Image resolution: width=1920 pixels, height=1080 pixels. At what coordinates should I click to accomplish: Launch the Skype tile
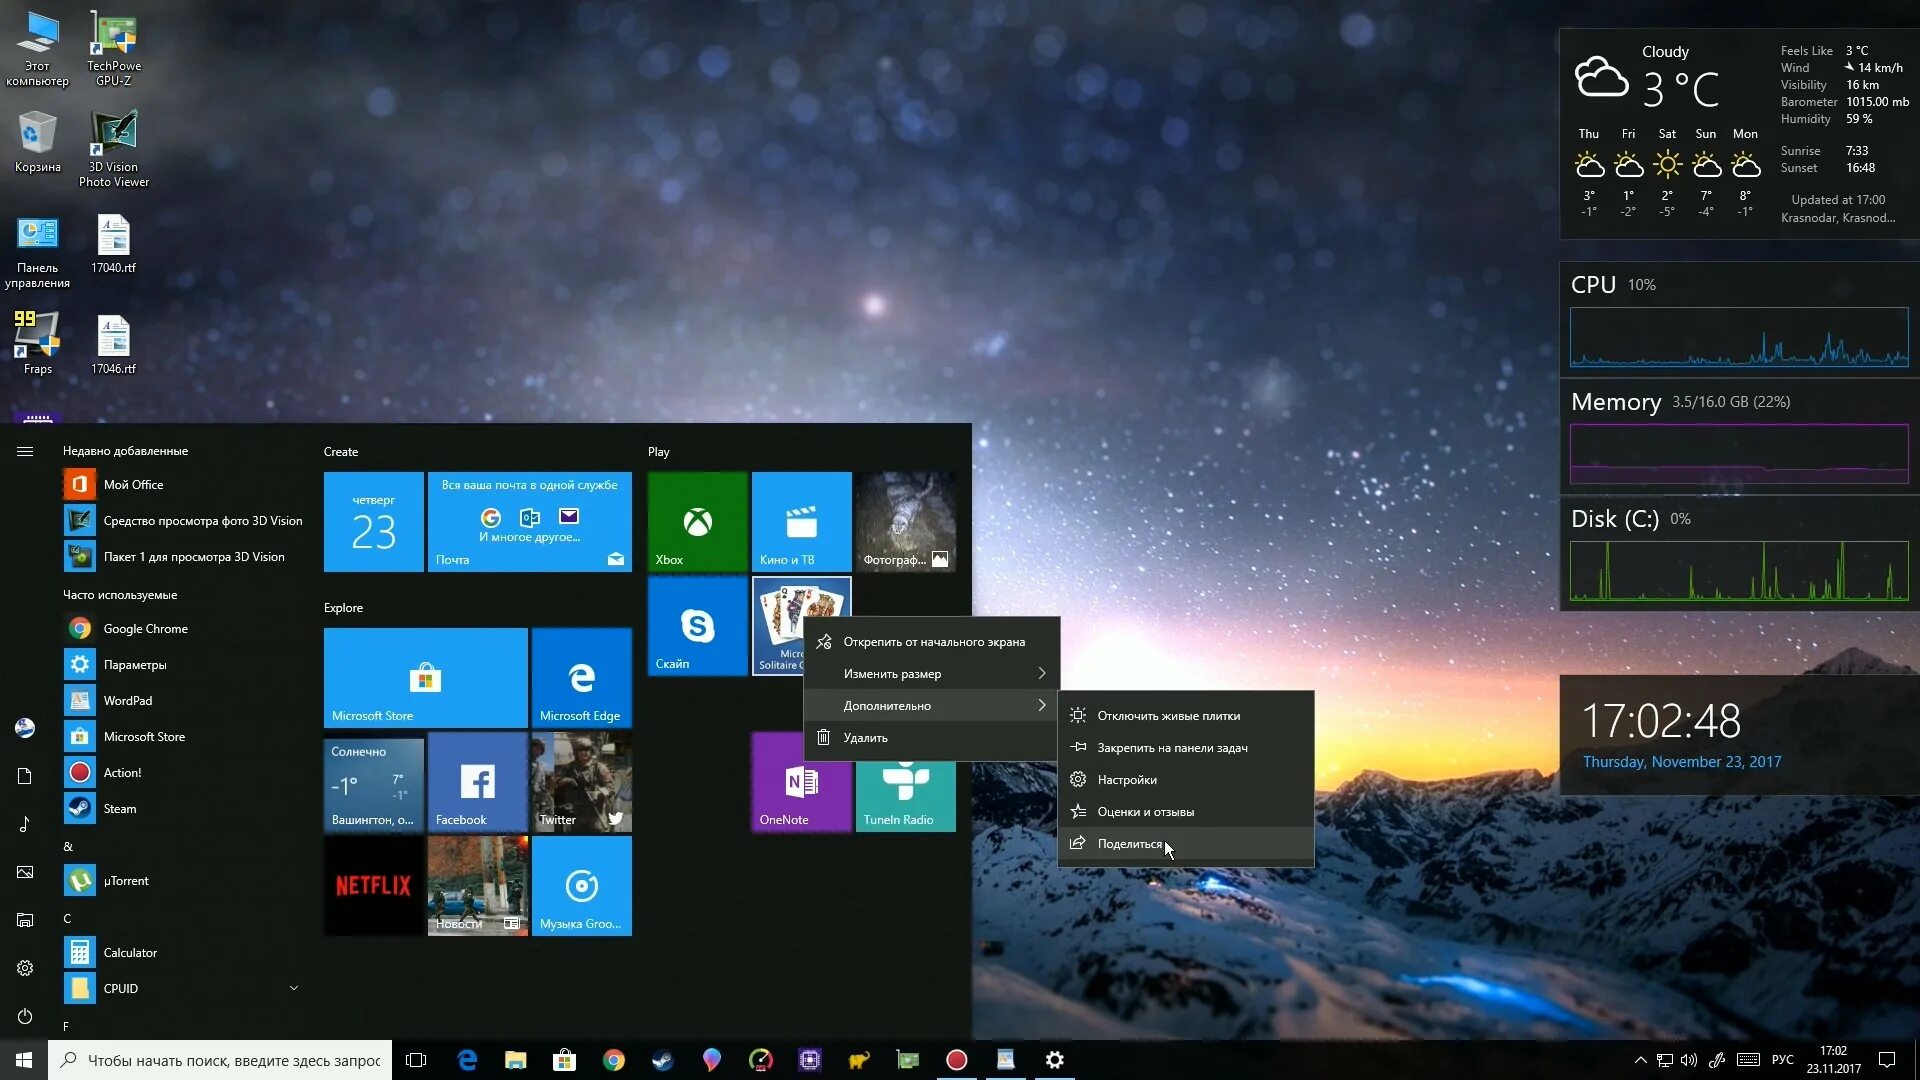(x=697, y=626)
